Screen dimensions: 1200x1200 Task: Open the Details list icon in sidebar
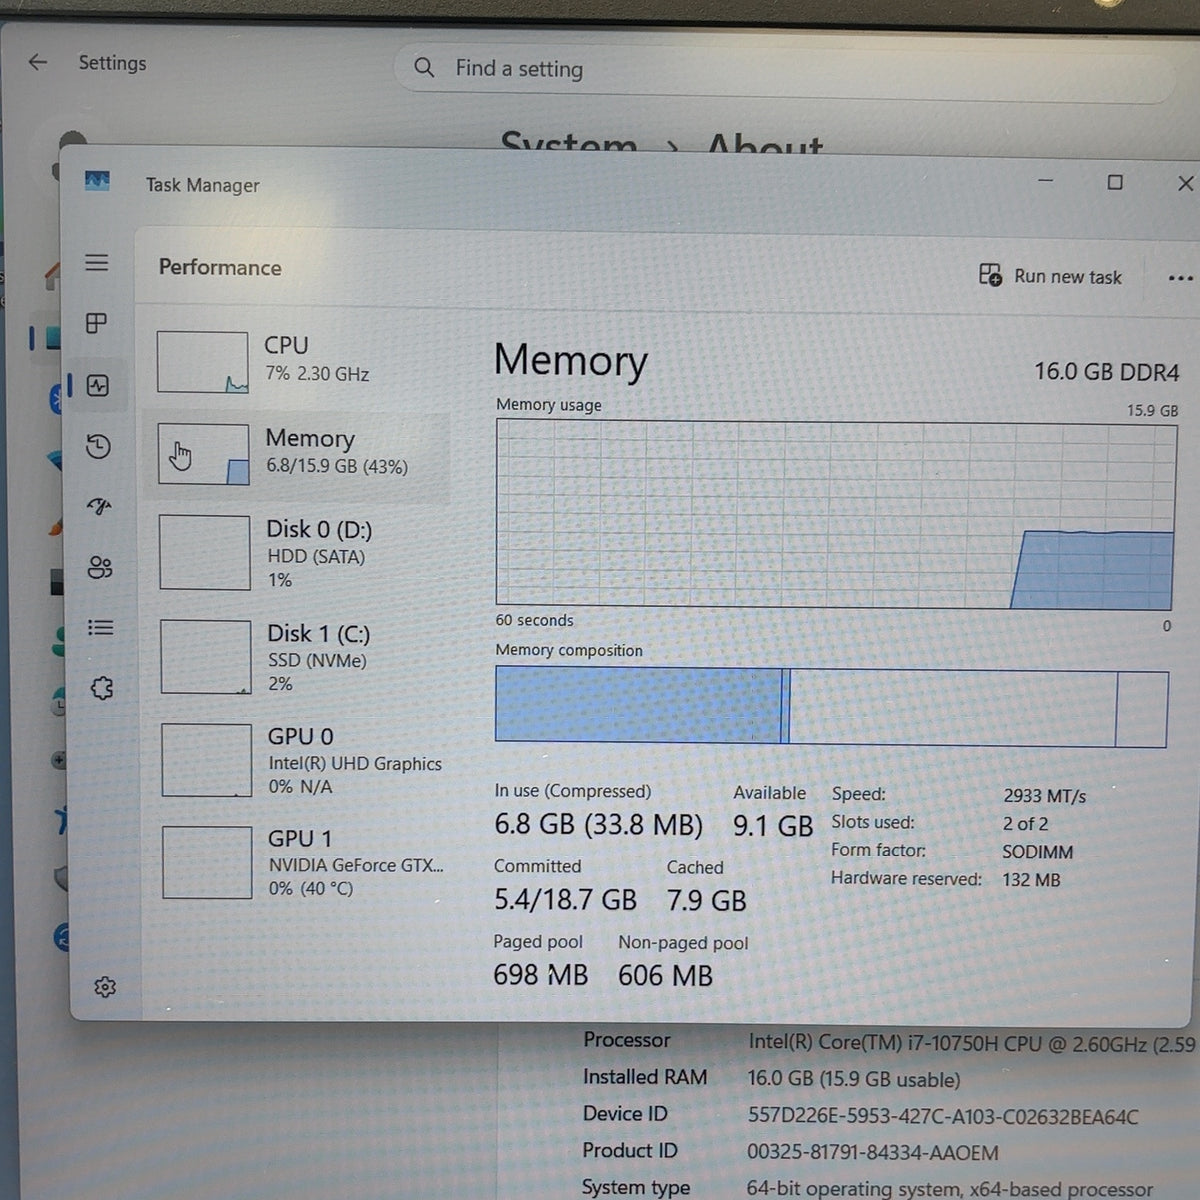pyautogui.click(x=100, y=628)
